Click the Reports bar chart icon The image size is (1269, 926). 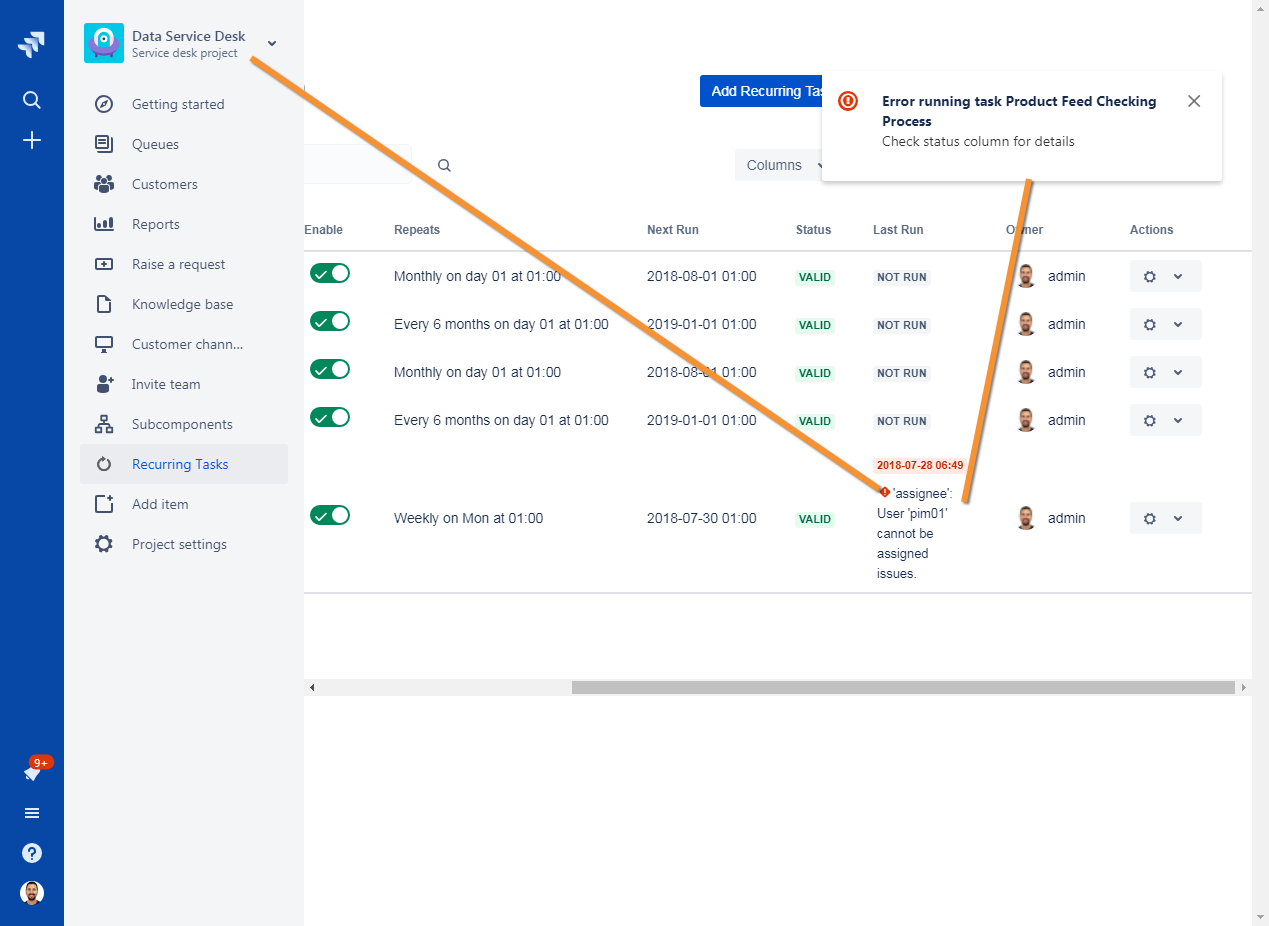pyautogui.click(x=104, y=224)
